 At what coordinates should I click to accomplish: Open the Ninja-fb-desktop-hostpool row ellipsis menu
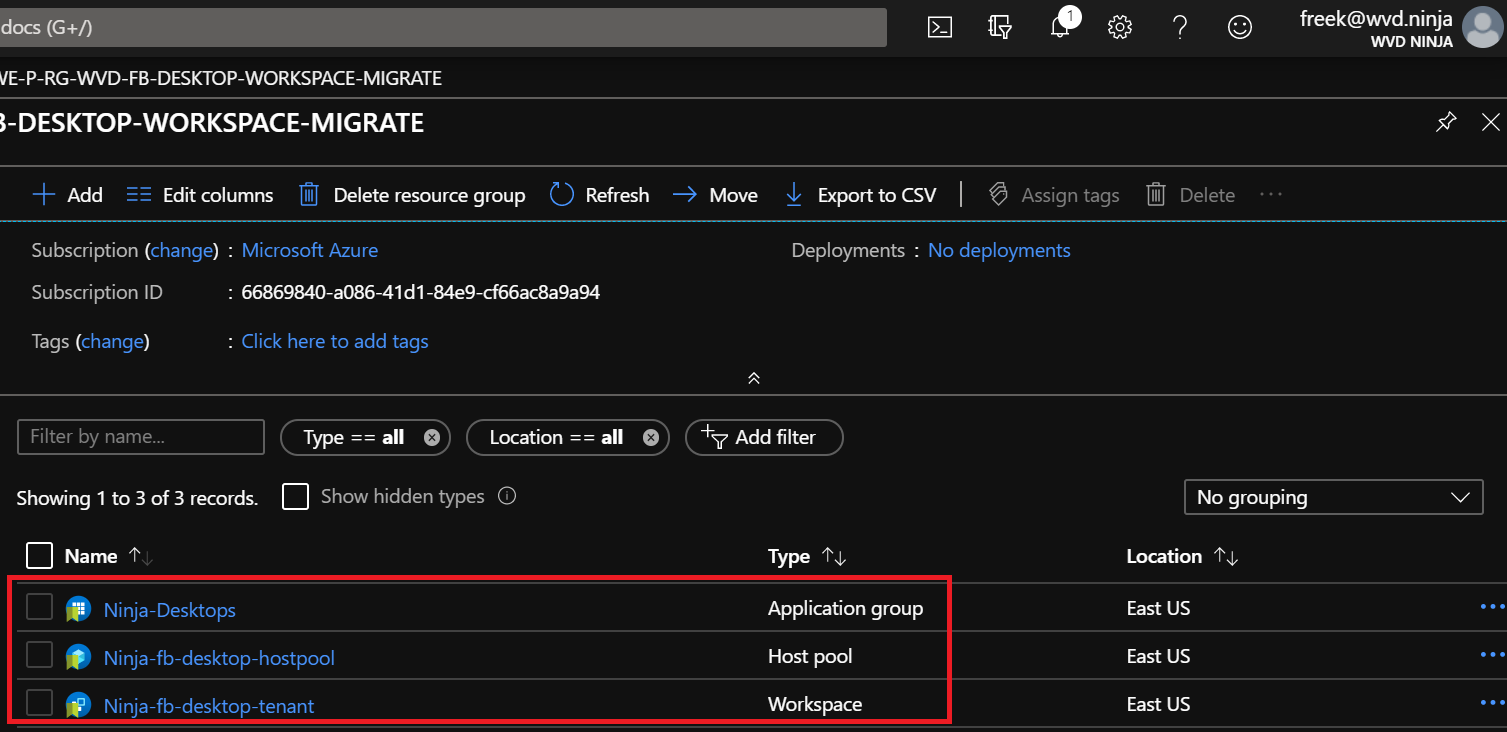tap(1492, 654)
